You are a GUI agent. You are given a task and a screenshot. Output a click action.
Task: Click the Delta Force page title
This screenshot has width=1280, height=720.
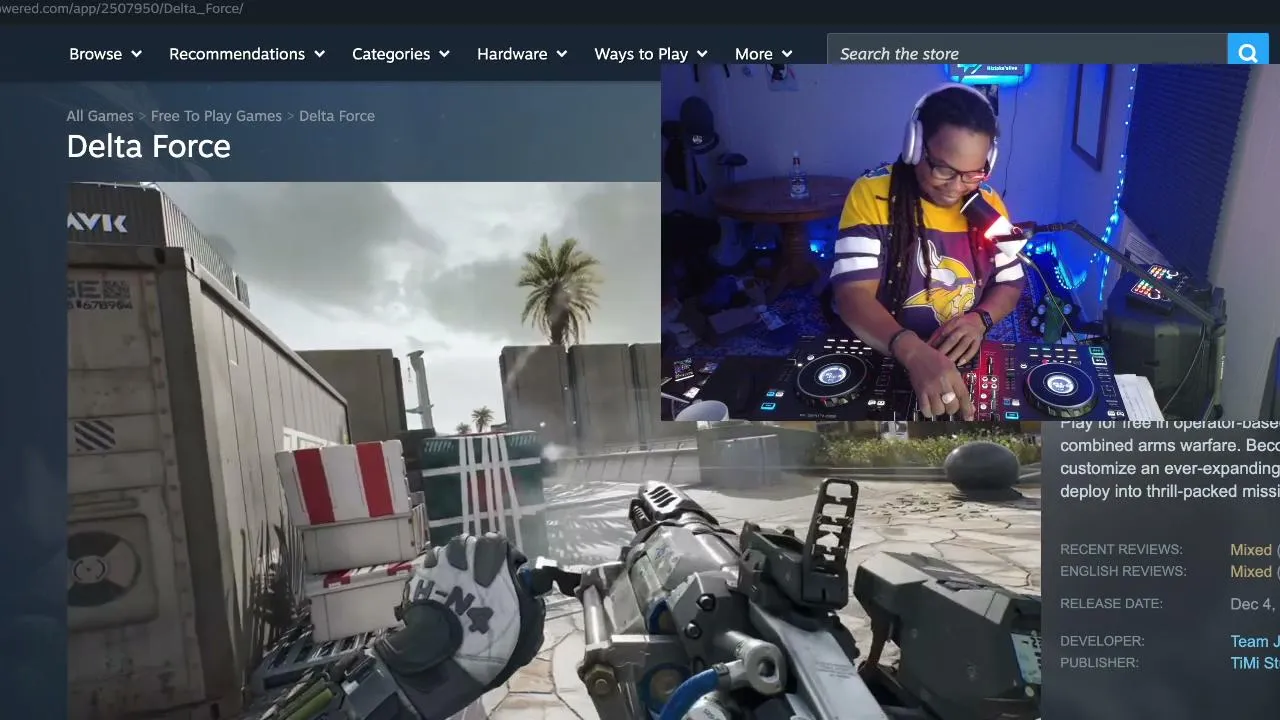(x=149, y=147)
